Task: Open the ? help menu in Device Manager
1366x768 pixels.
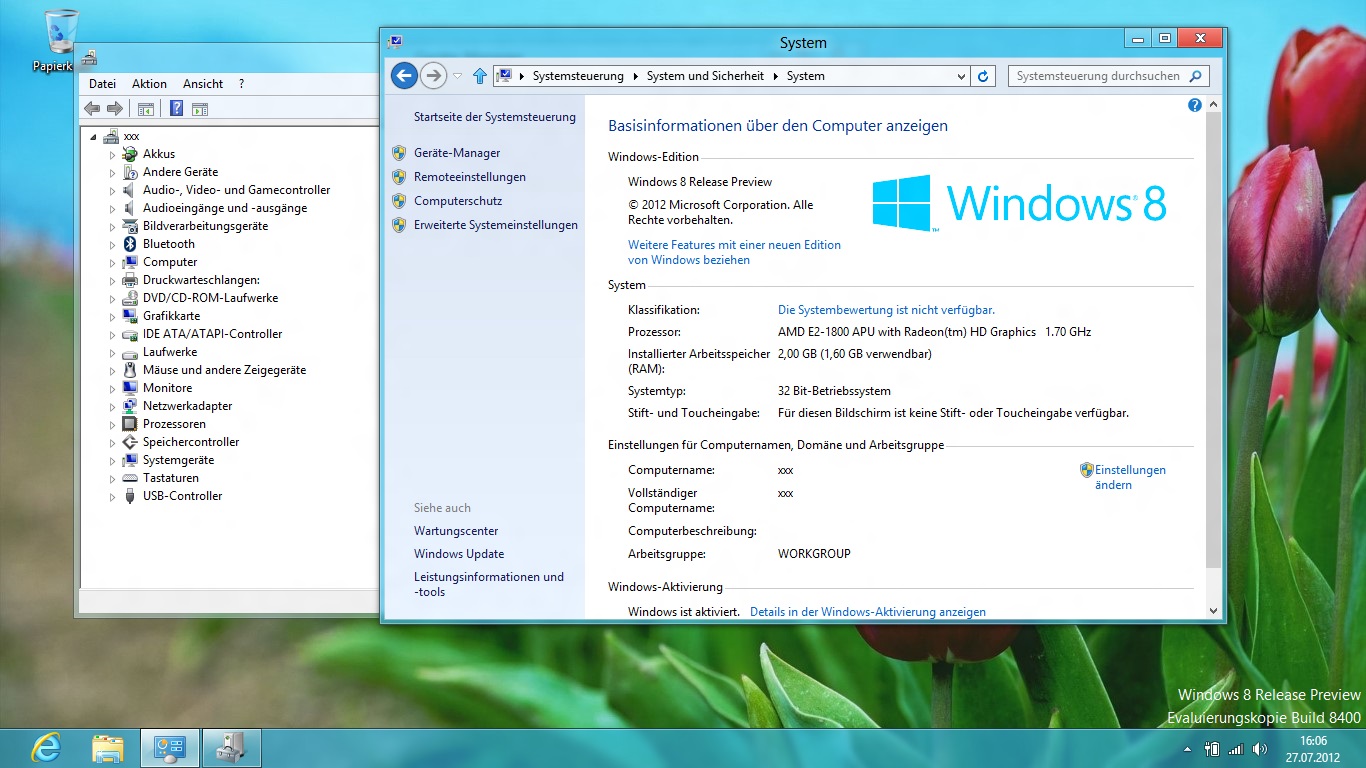Action: (241, 84)
